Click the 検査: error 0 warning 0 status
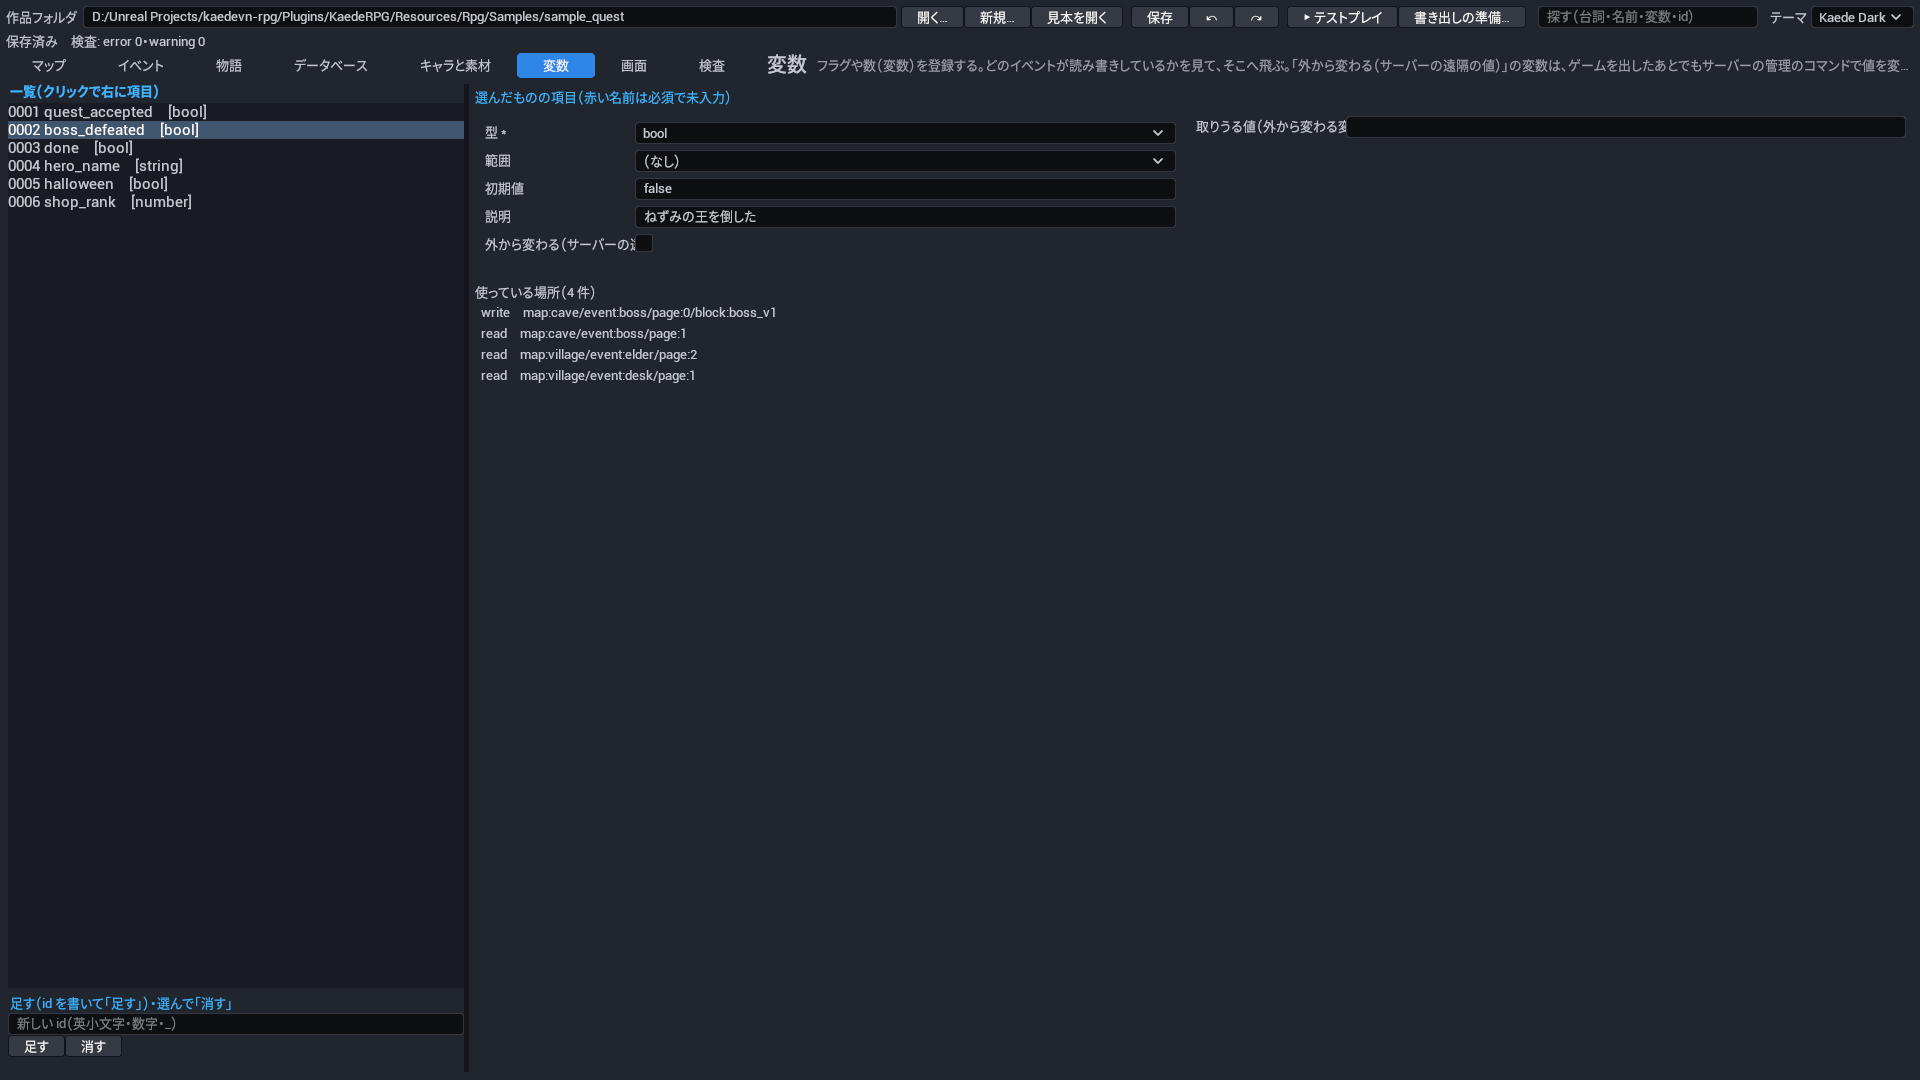The image size is (1920, 1080). click(x=138, y=42)
